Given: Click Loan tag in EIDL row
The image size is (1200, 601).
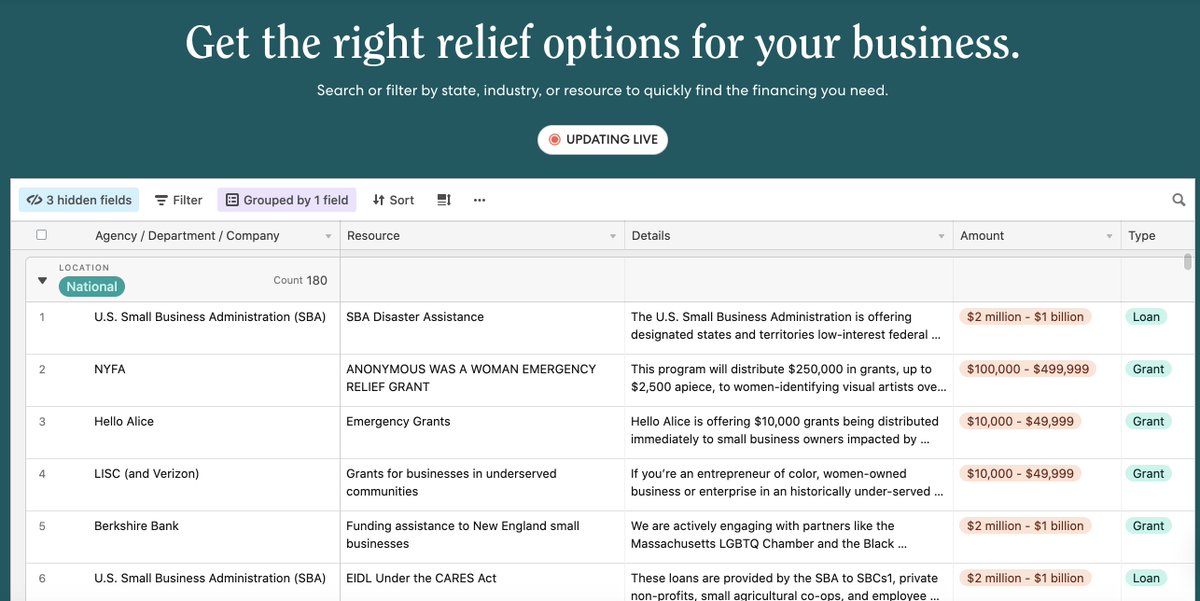Looking at the screenshot, I should [1146, 578].
